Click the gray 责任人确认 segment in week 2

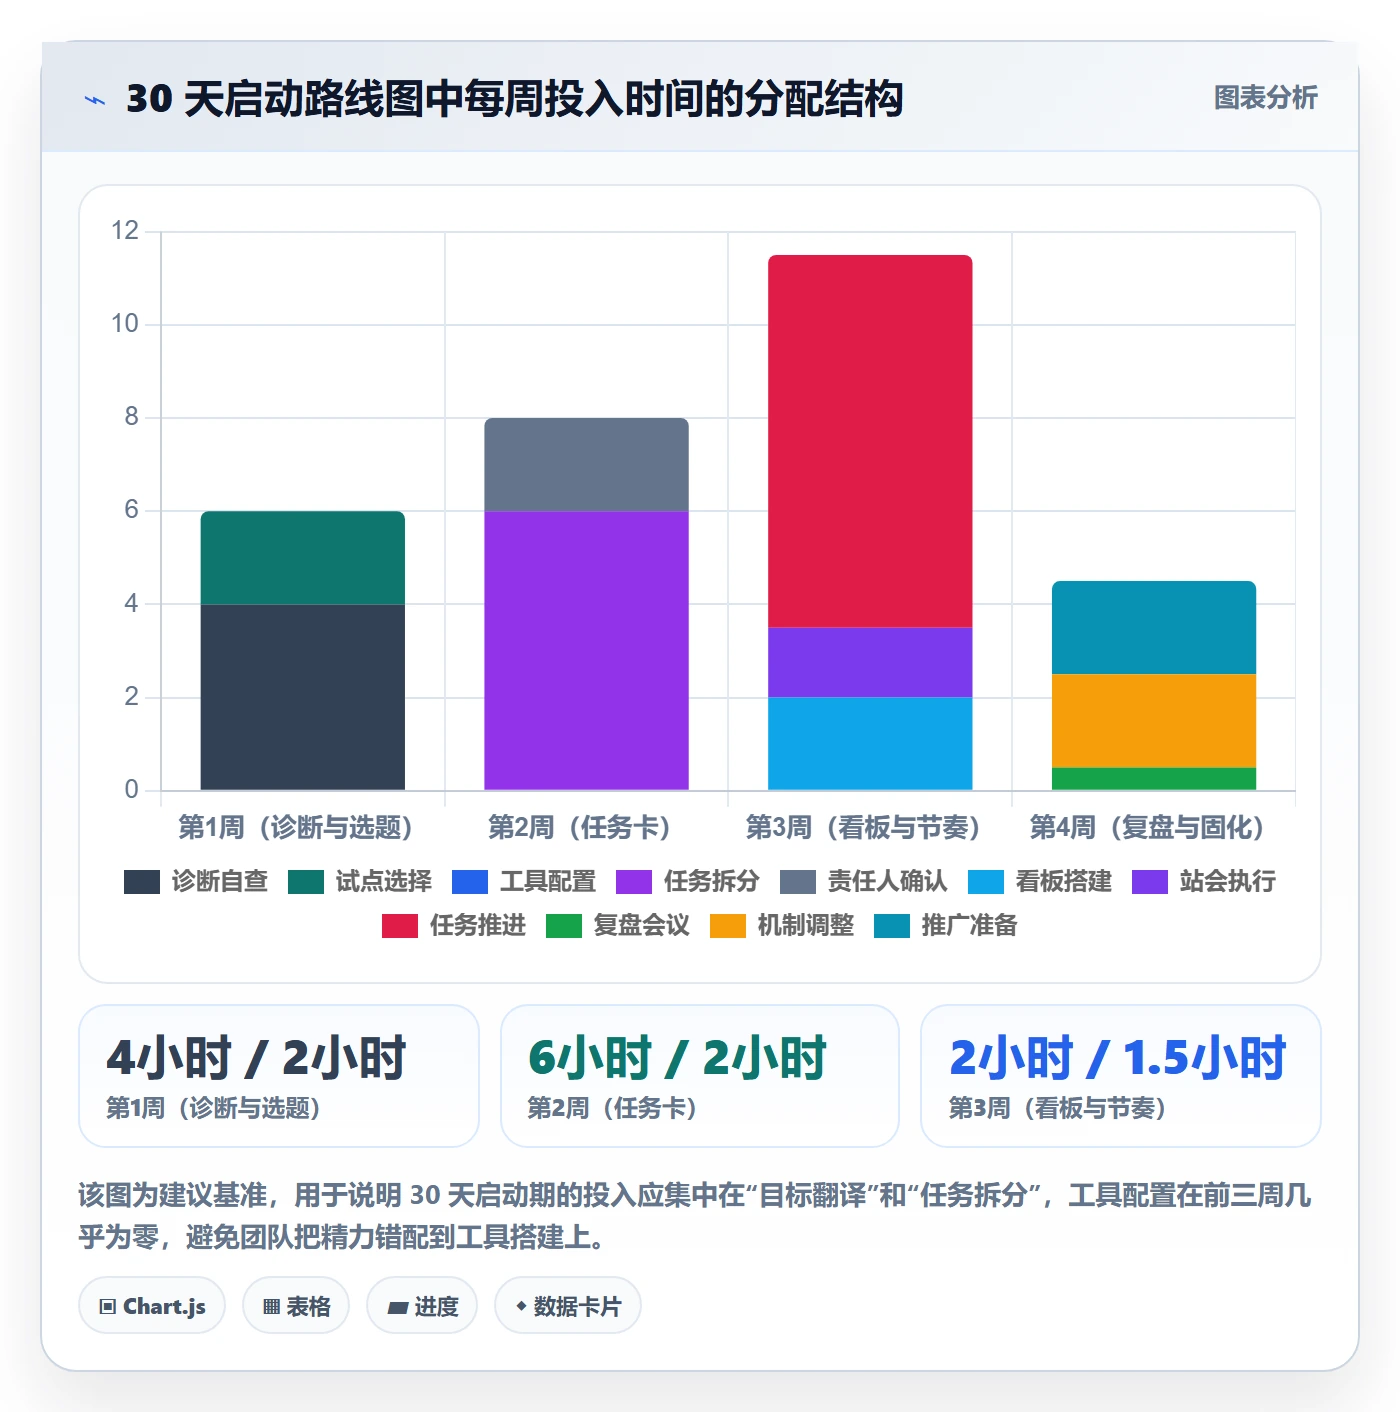[587, 465]
